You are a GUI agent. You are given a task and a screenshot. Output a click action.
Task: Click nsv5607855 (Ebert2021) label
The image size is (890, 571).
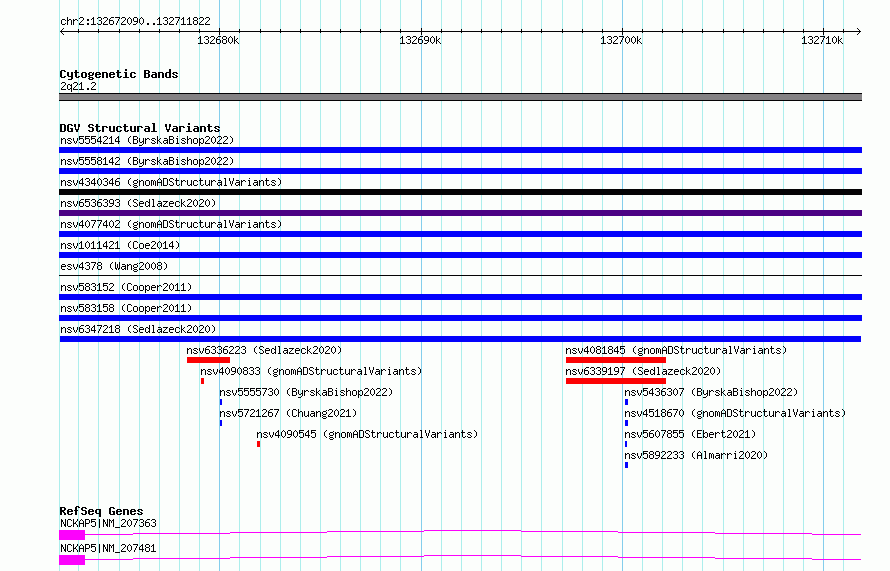690,434
